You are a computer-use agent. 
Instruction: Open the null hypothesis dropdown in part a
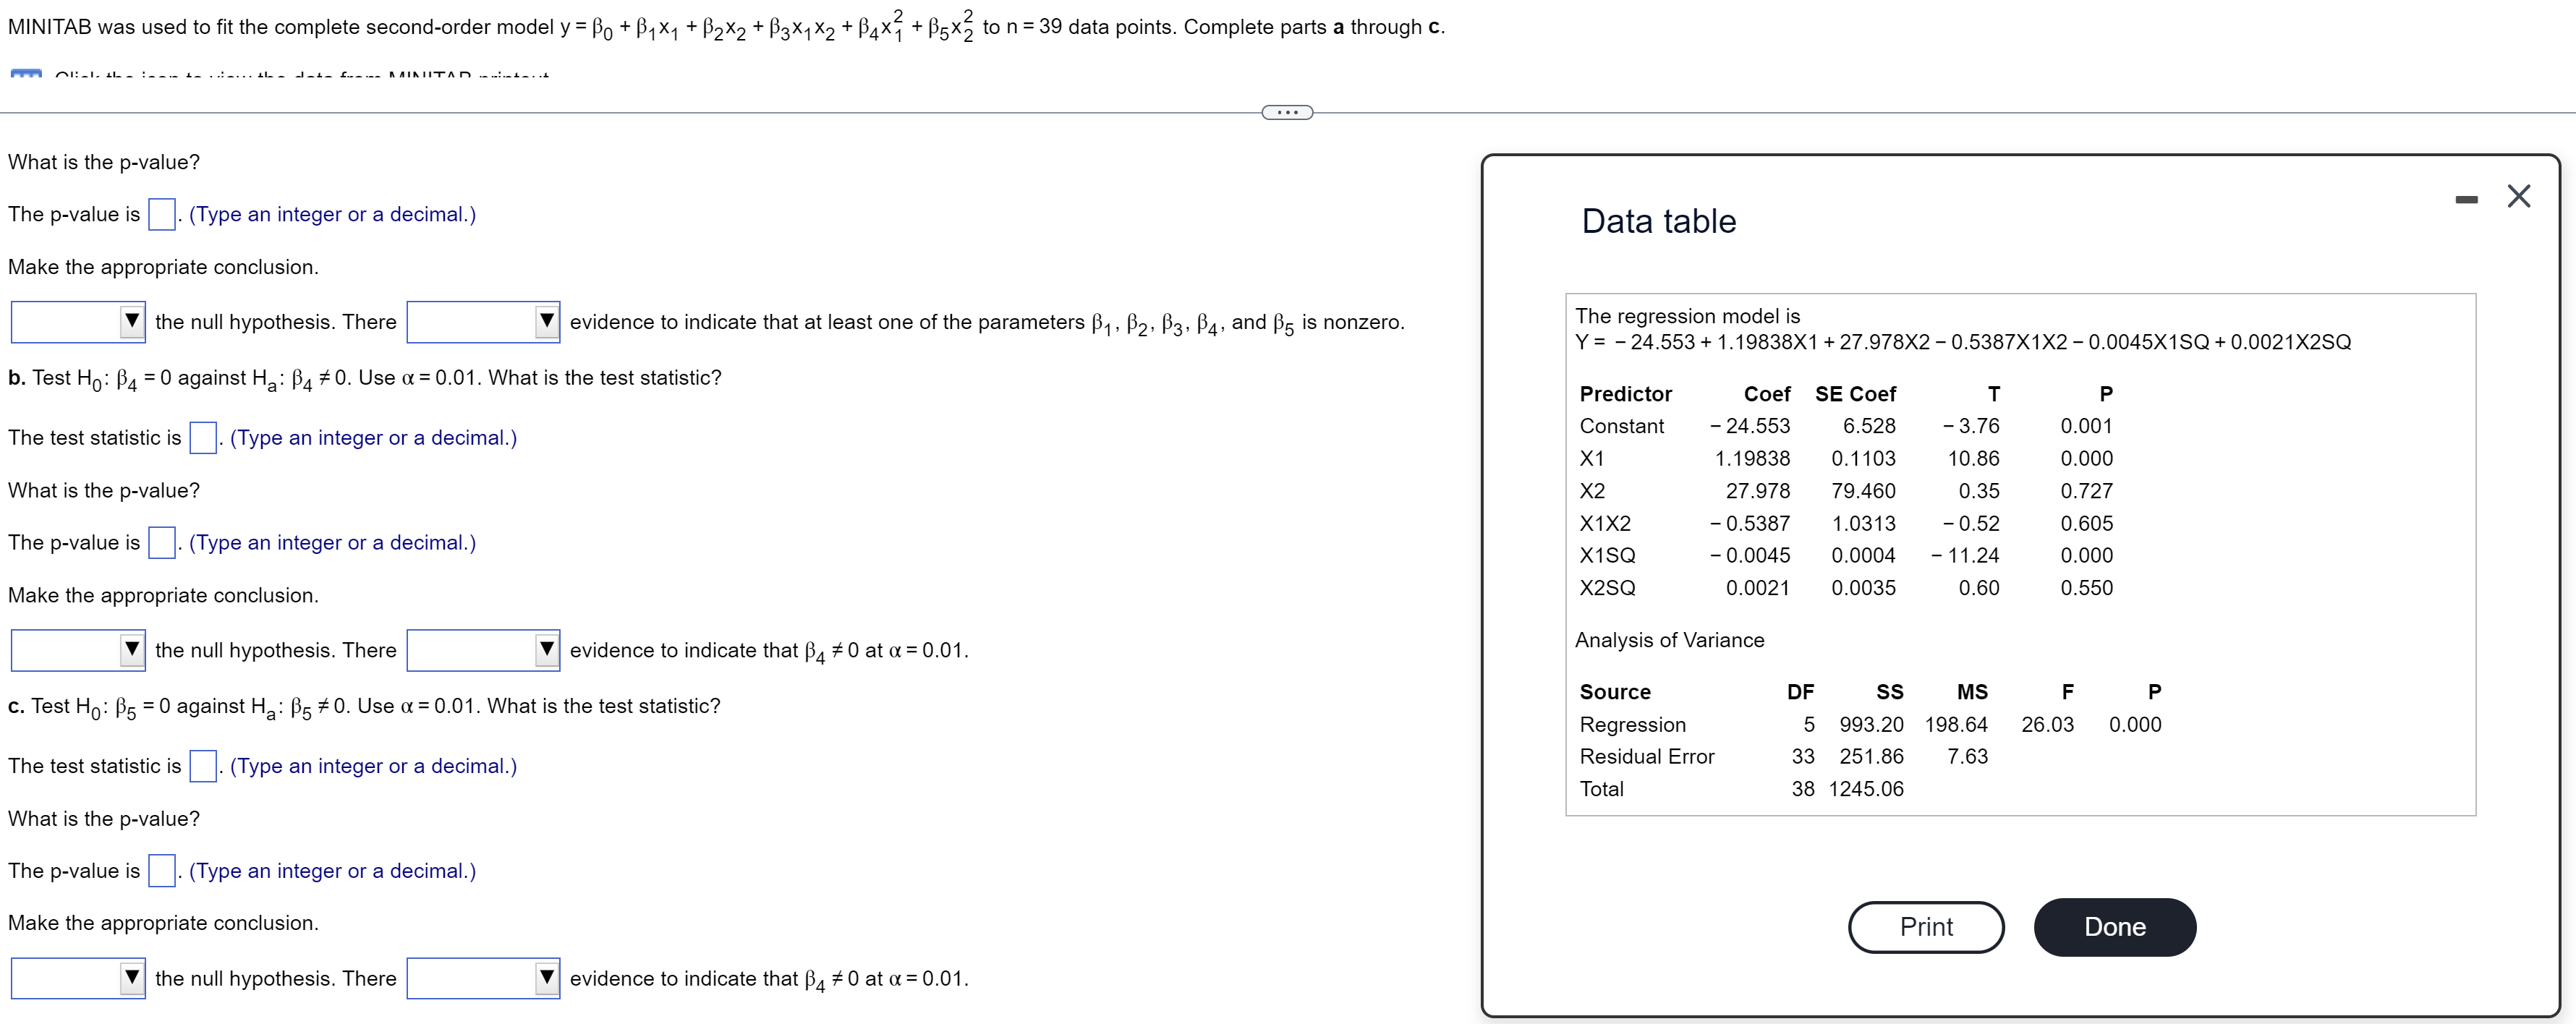pos(77,322)
